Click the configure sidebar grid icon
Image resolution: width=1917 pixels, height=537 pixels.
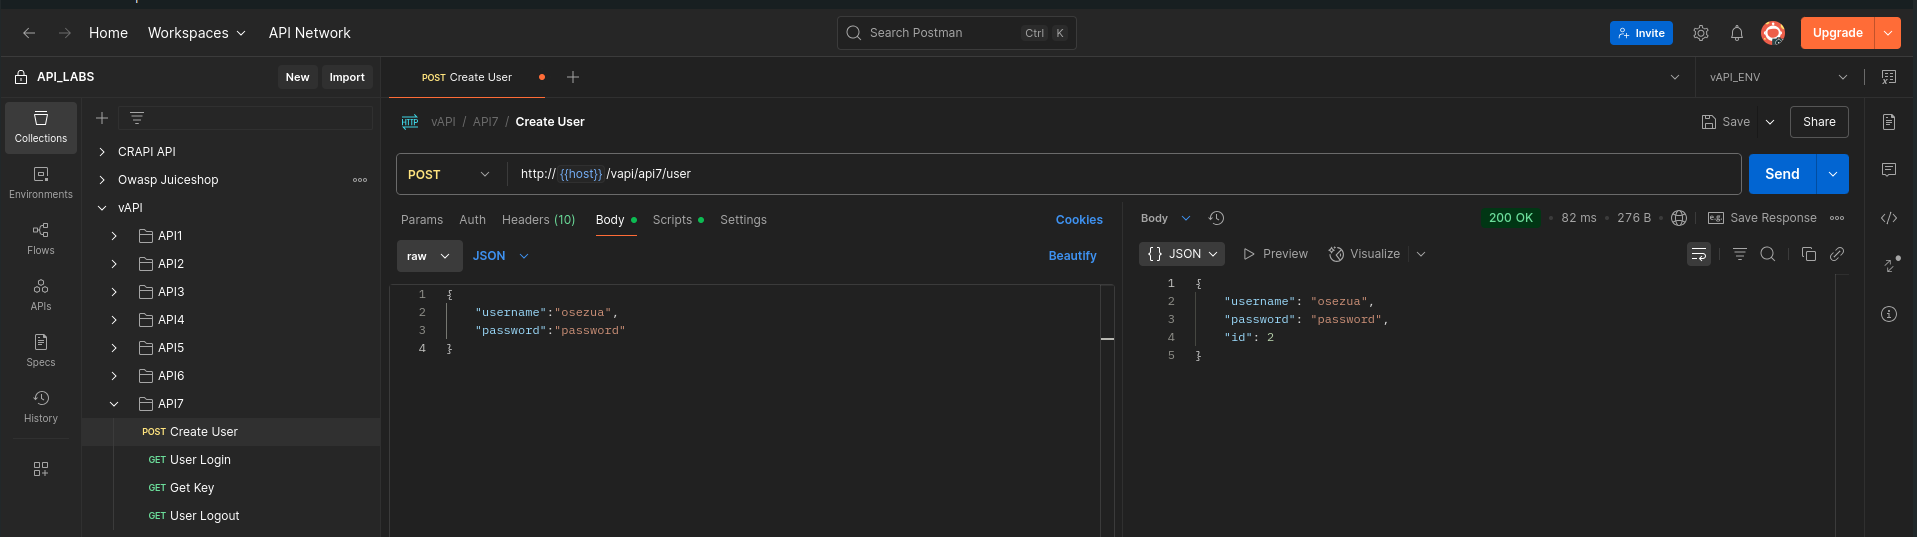pos(41,469)
